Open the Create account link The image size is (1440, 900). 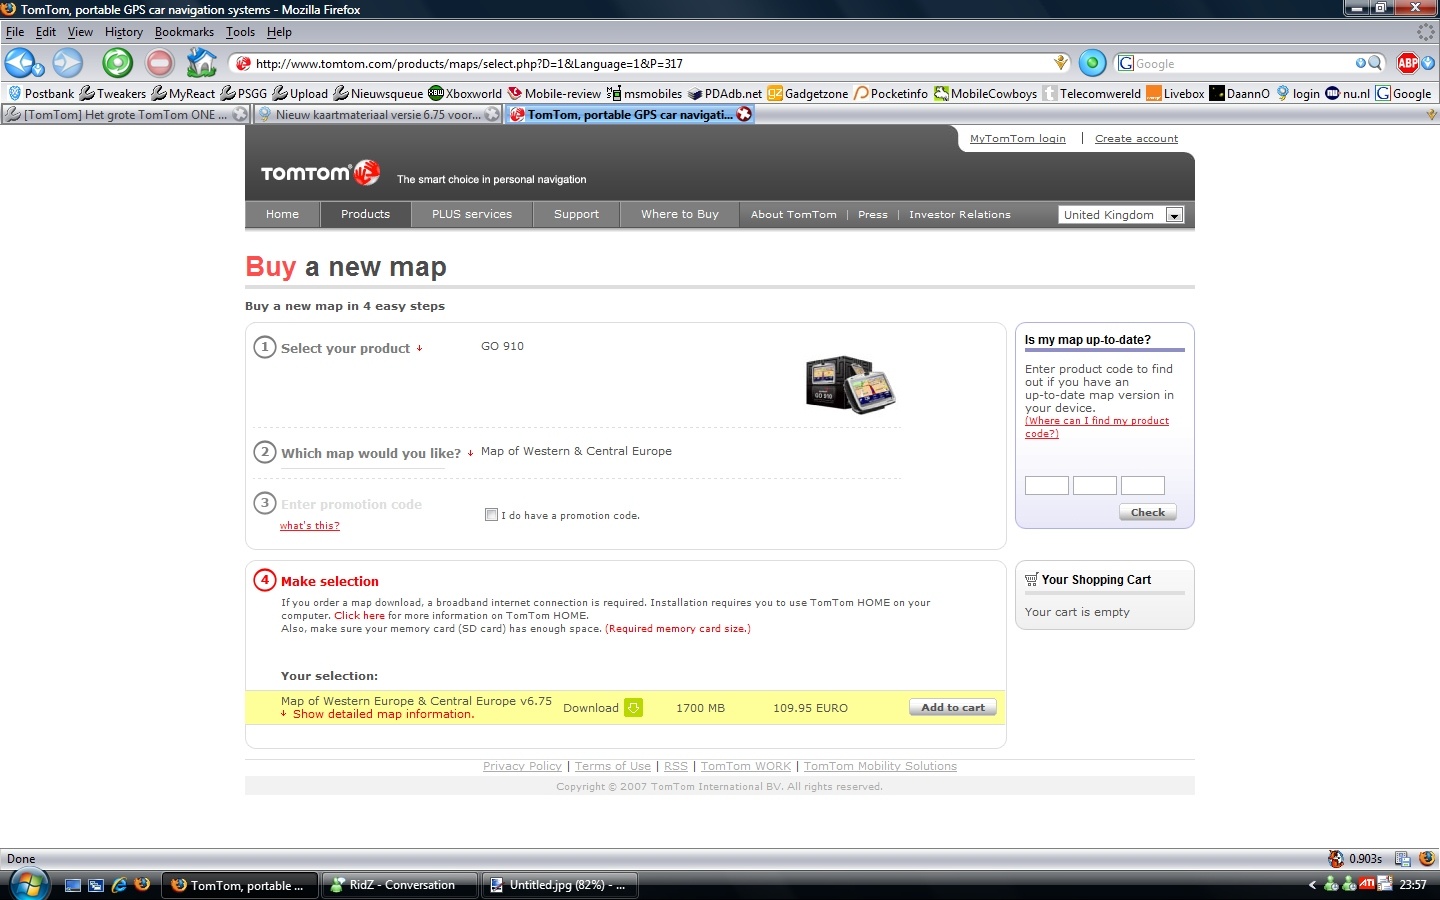coord(1136,139)
